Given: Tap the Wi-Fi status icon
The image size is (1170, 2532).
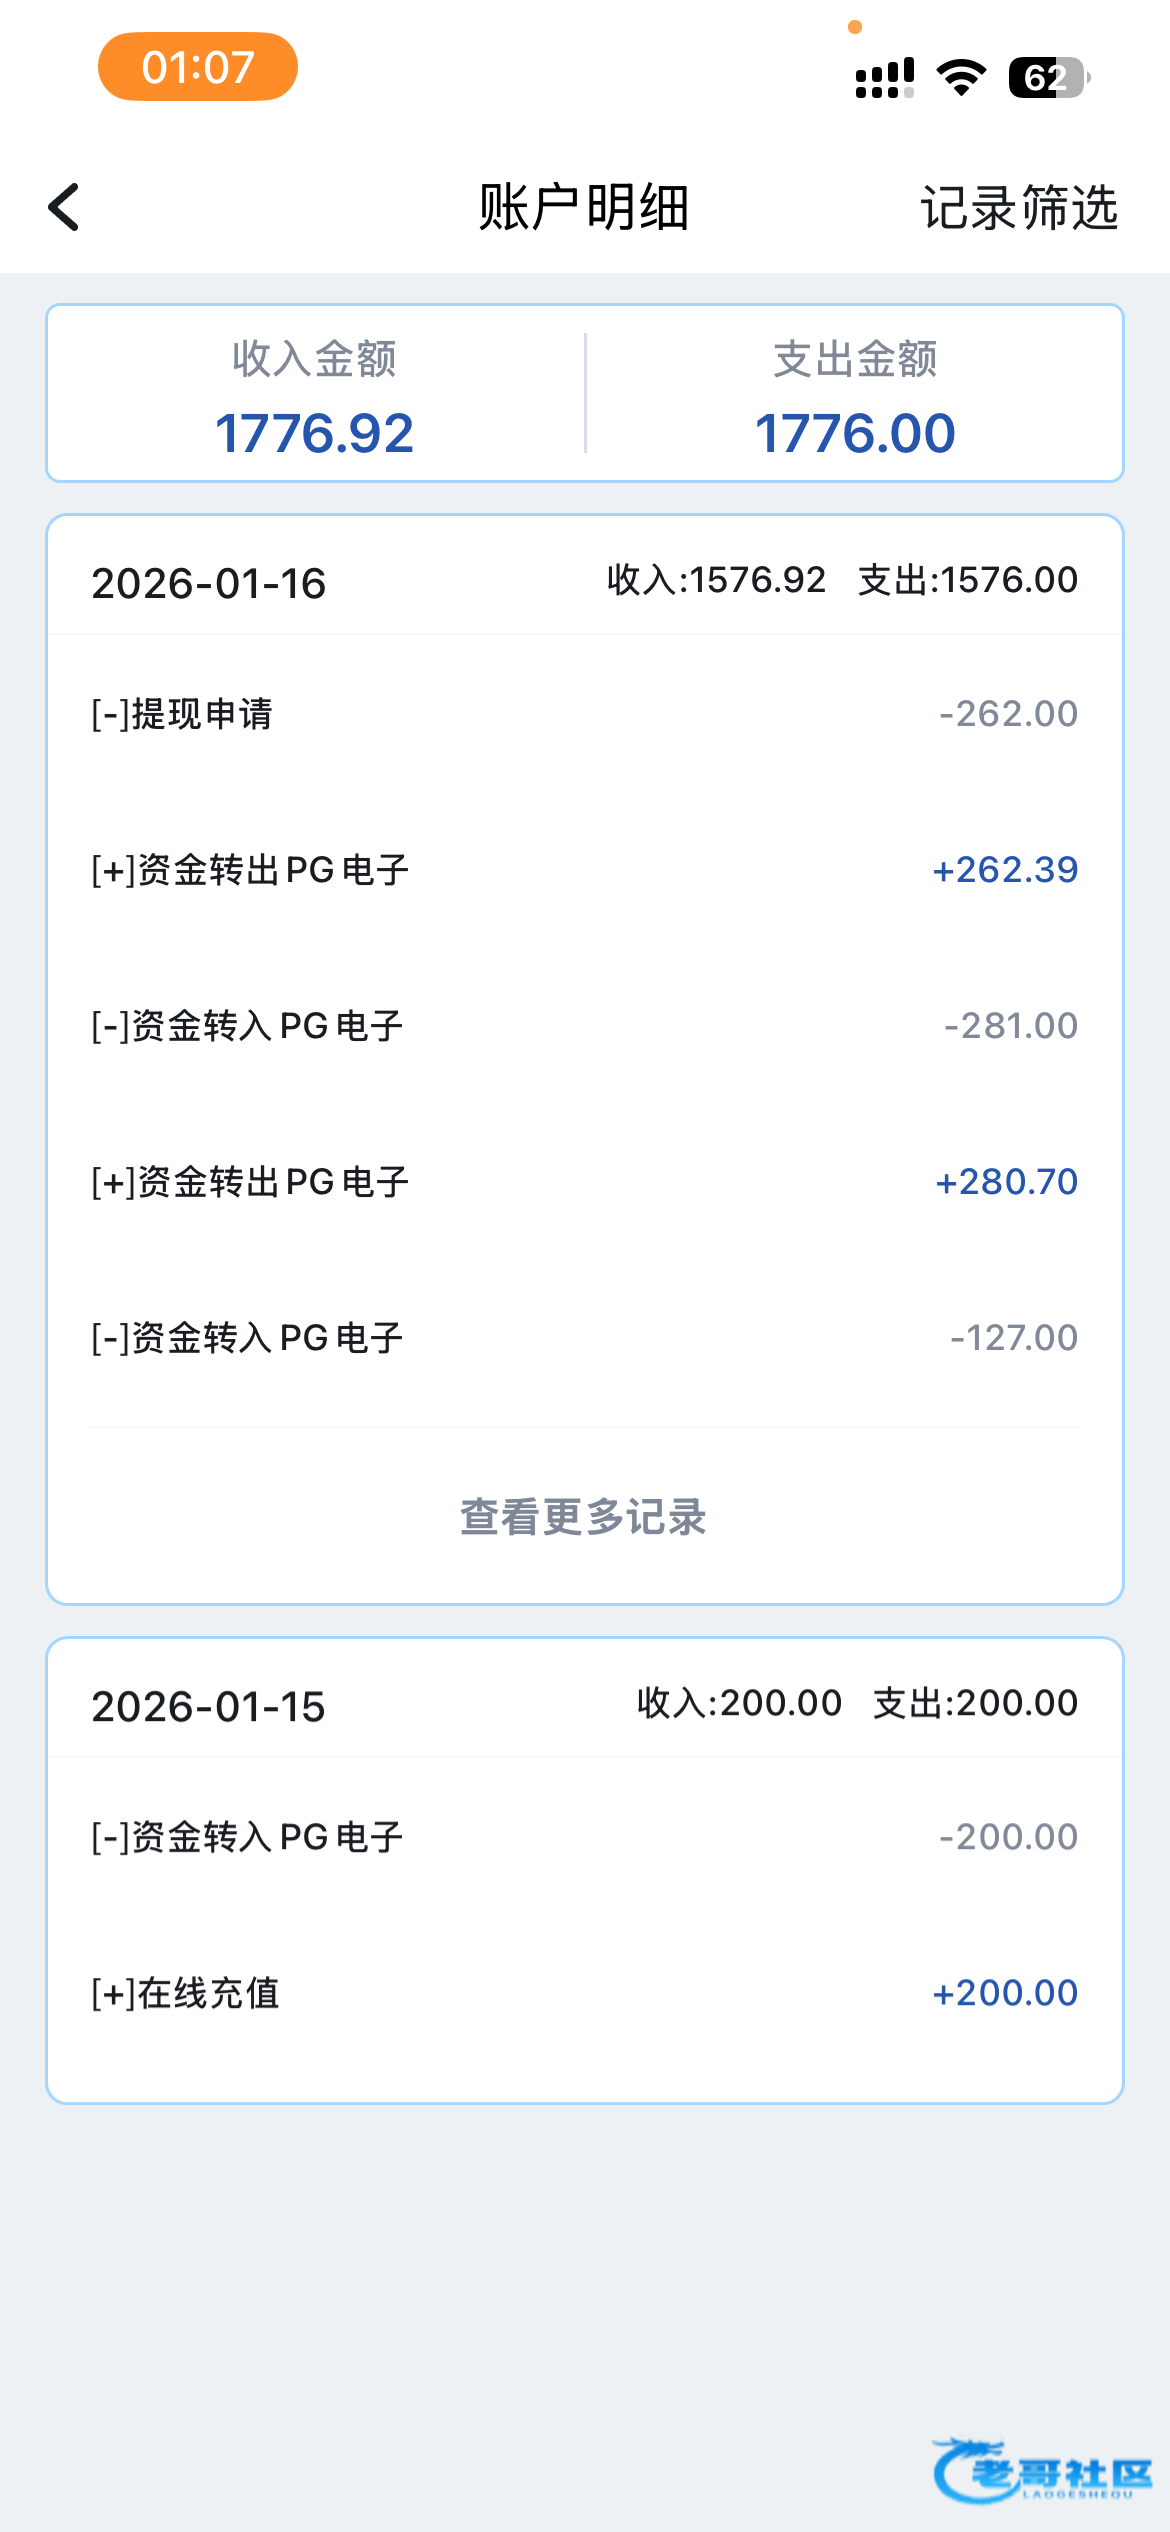Looking at the screenshot, I should pyautogui.click(x=961, y=78).
